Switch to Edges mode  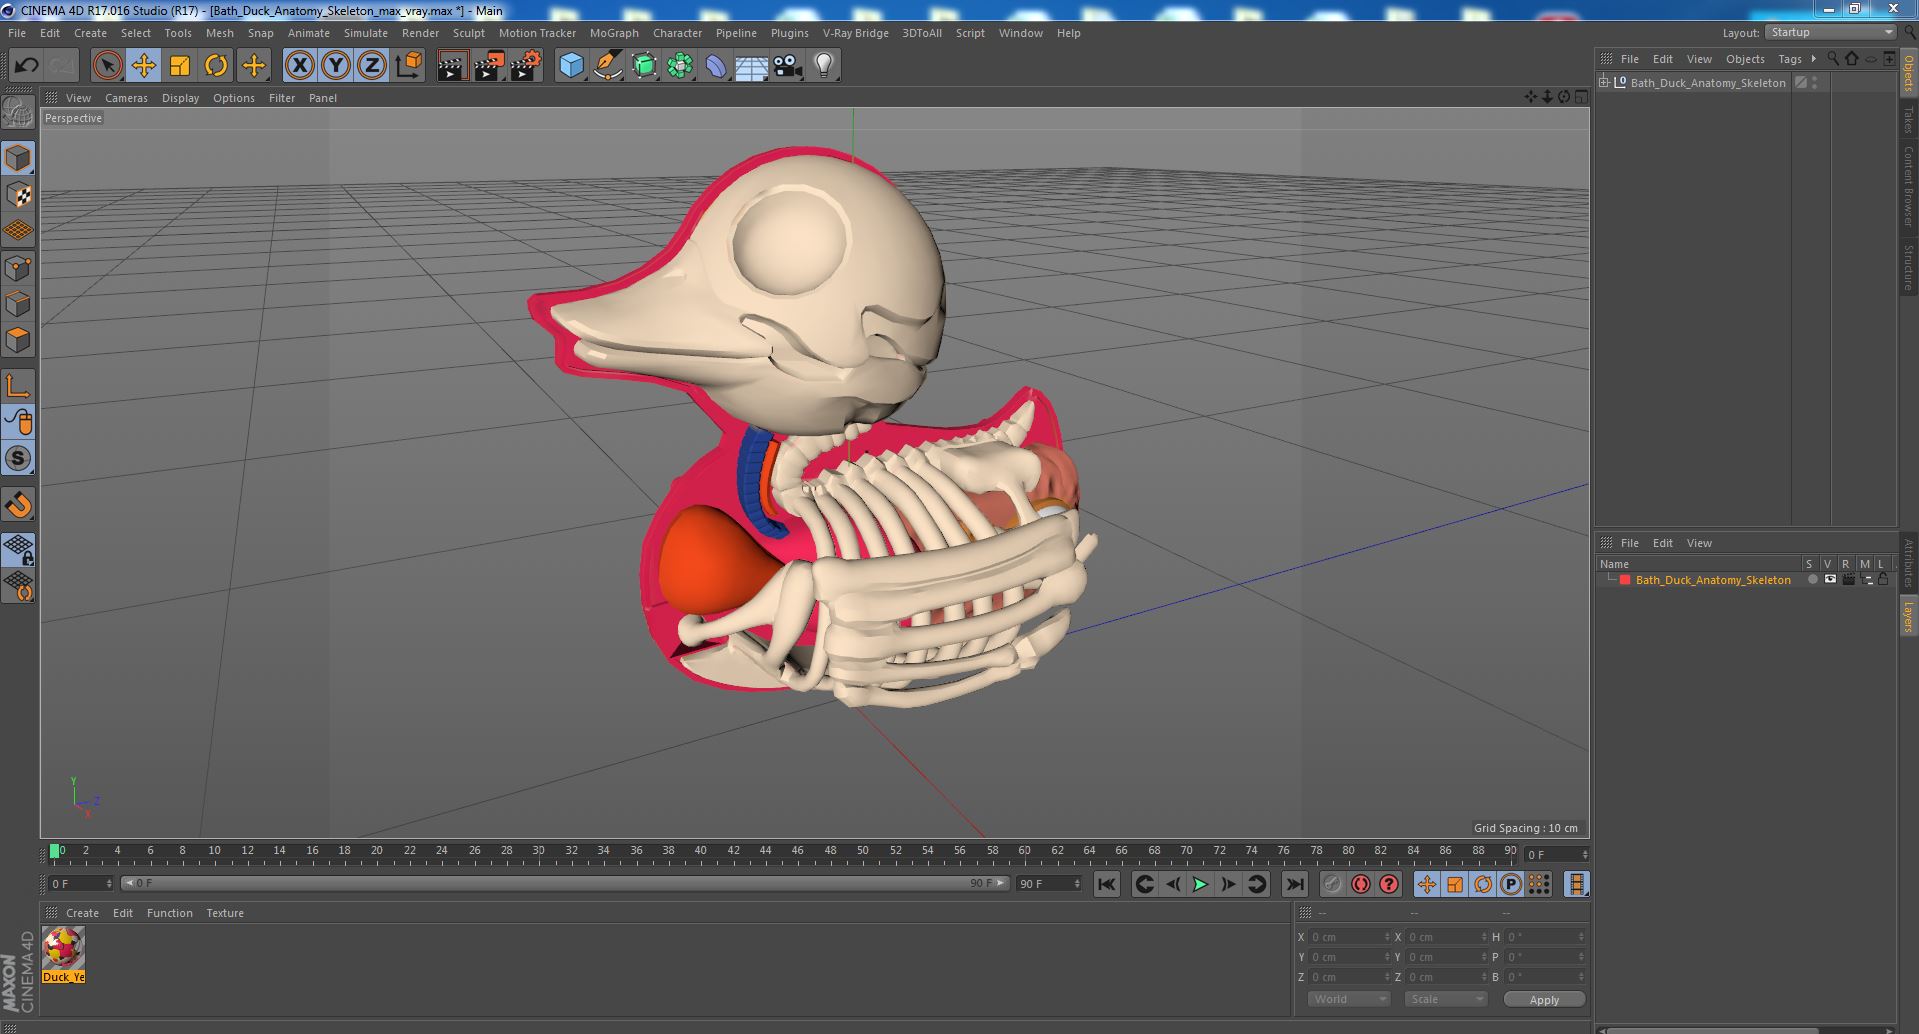coord(18,304)
